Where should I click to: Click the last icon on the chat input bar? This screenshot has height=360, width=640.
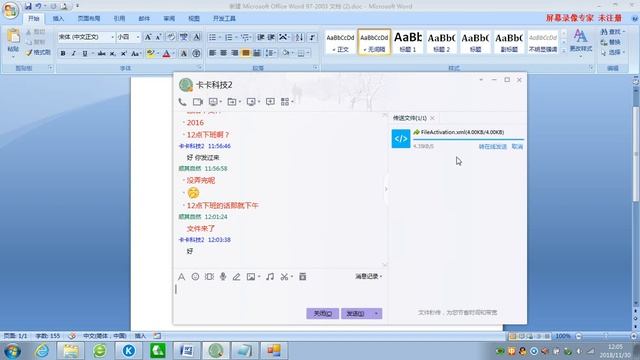tap(302, 277)
